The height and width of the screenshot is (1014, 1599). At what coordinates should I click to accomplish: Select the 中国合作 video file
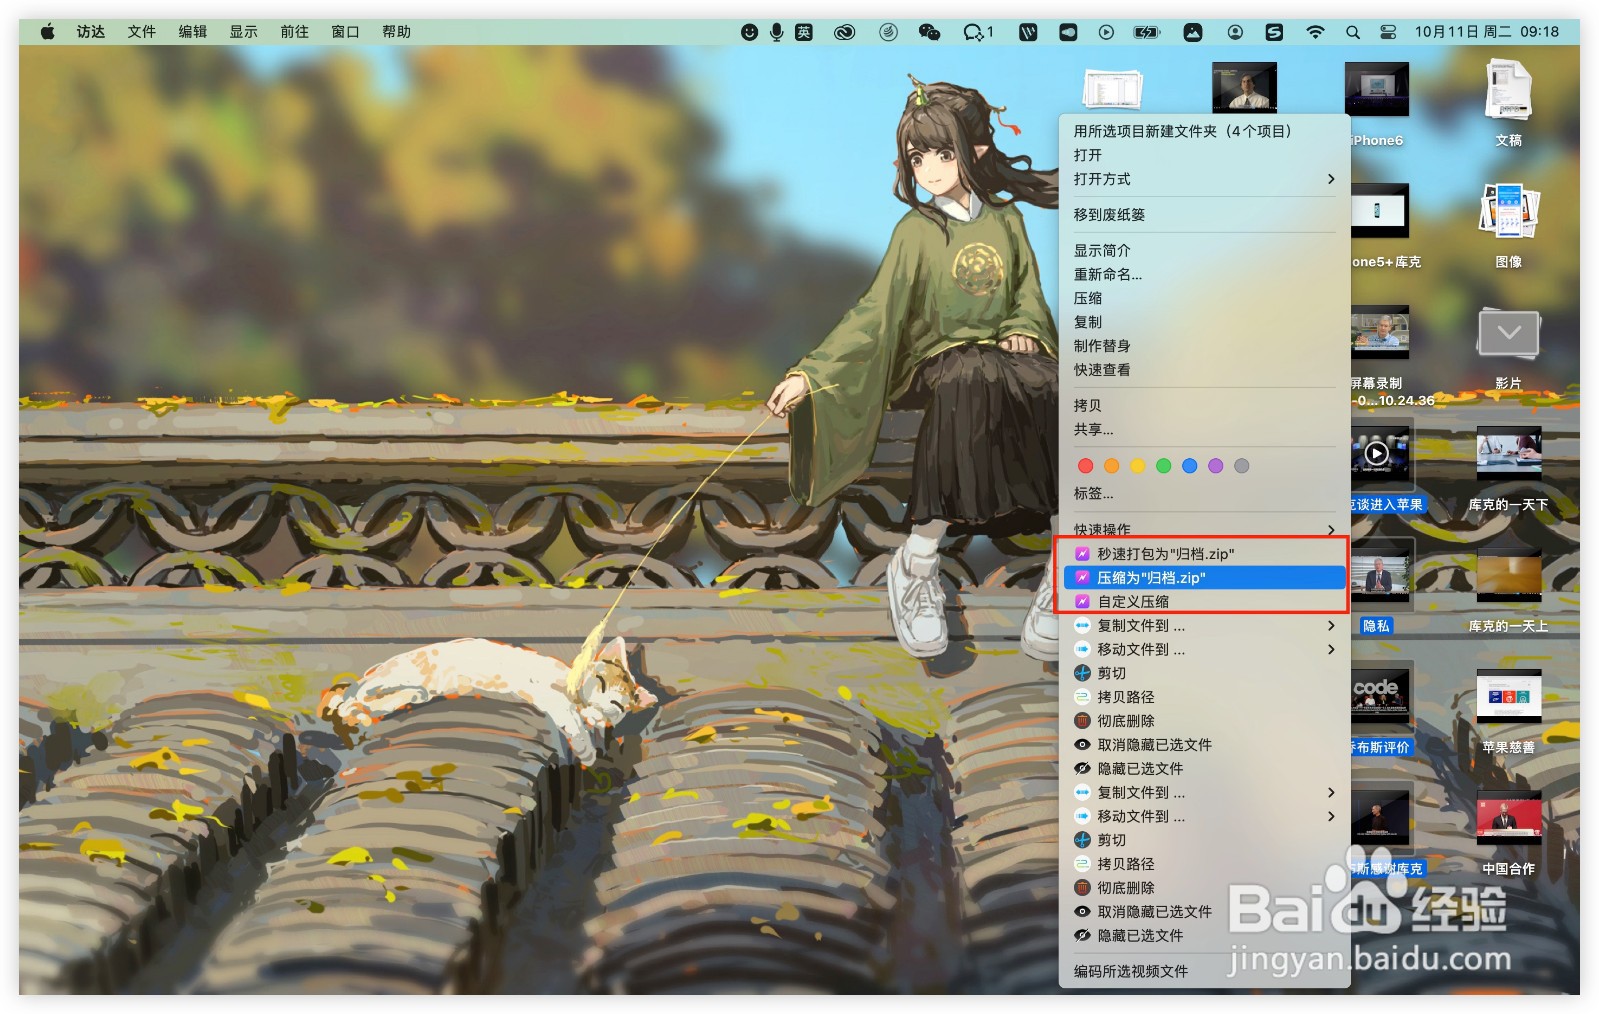pyautogui.click(x=1508, y=832)
